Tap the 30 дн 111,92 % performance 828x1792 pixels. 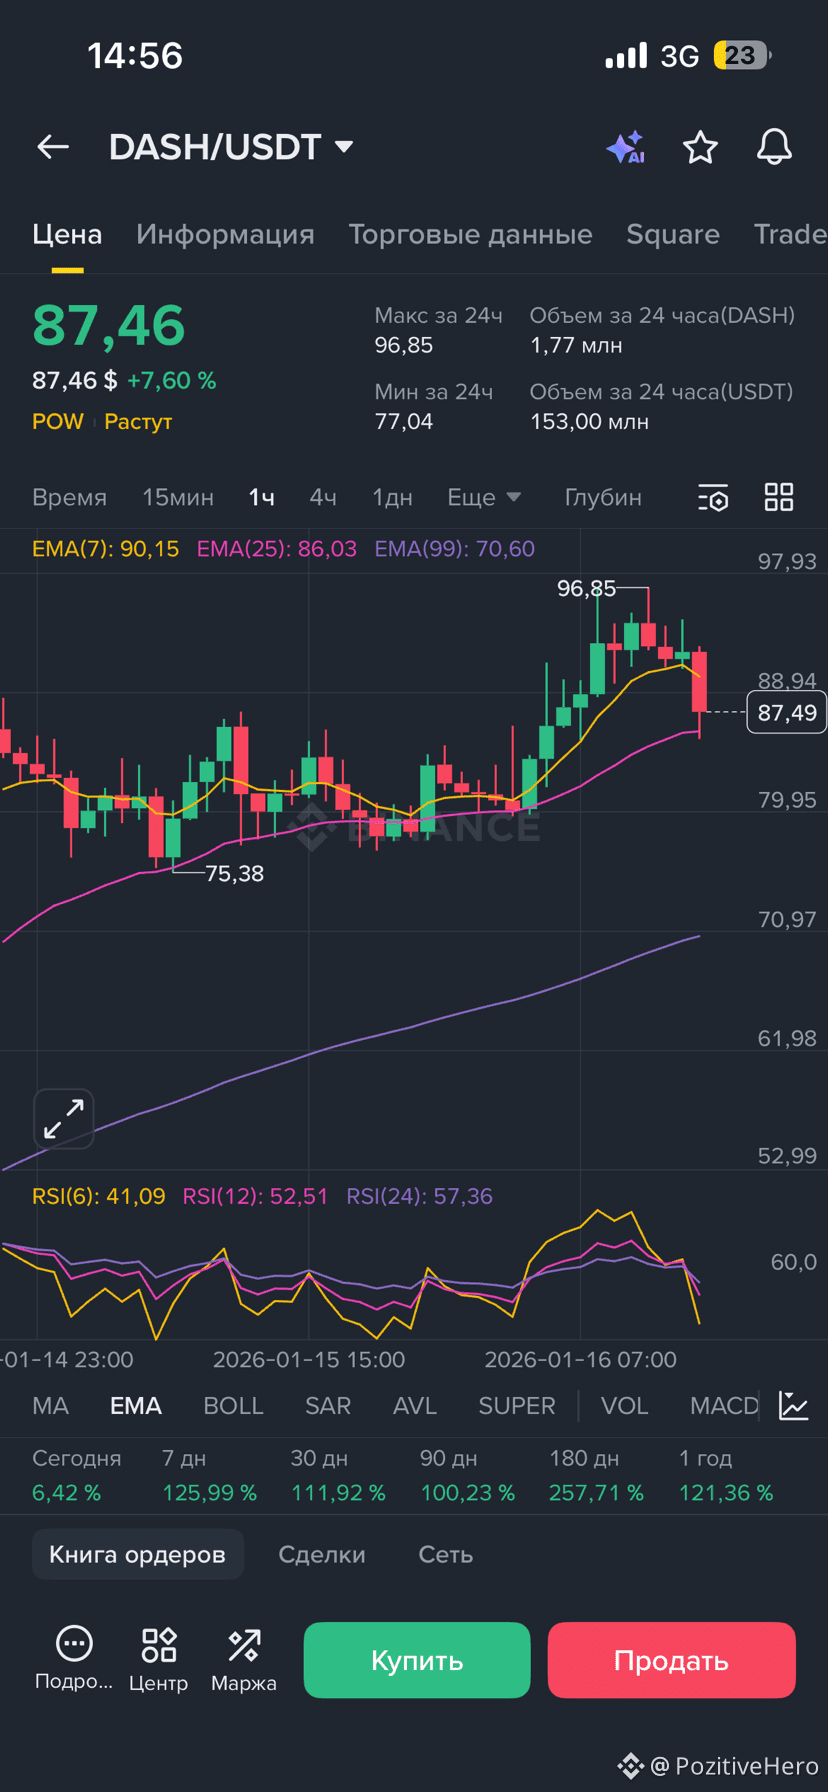(338, 1475)
